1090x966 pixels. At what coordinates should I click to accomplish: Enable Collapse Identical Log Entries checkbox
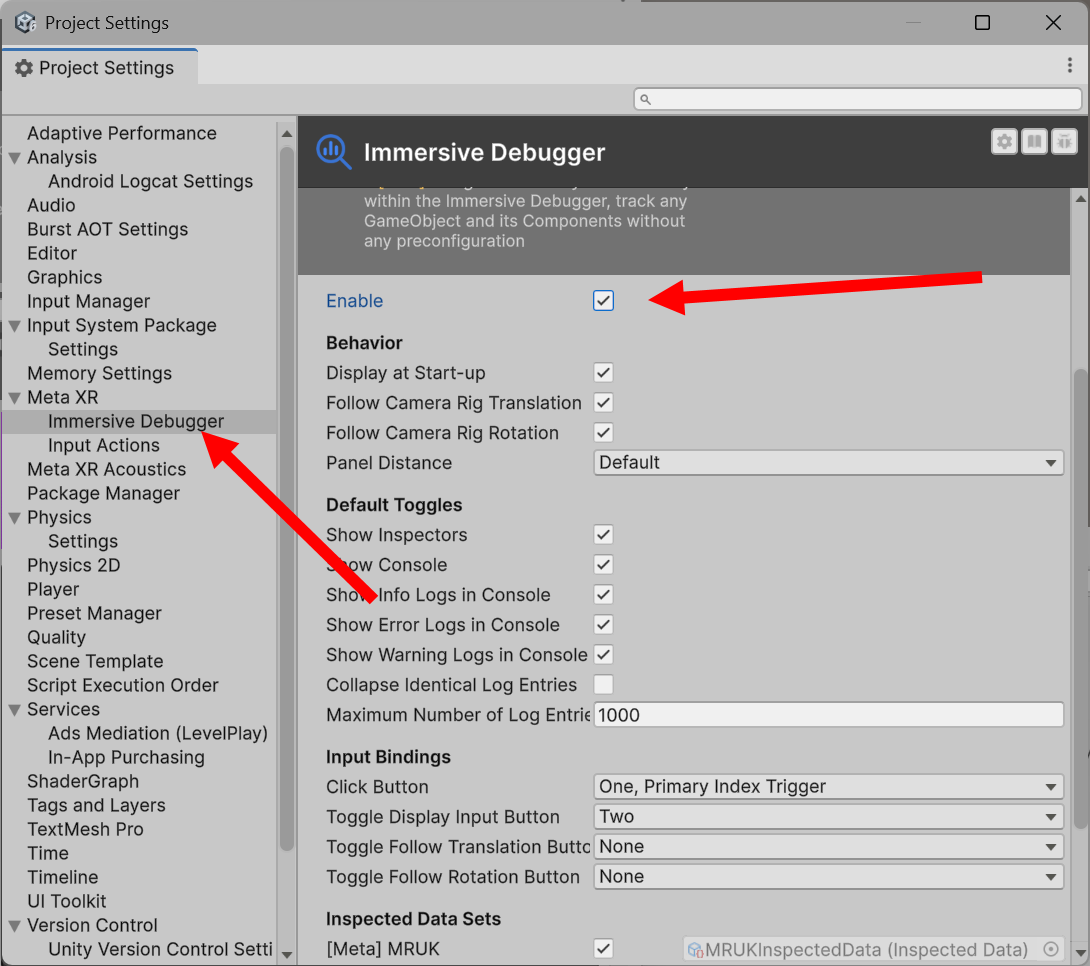[603, 685]
